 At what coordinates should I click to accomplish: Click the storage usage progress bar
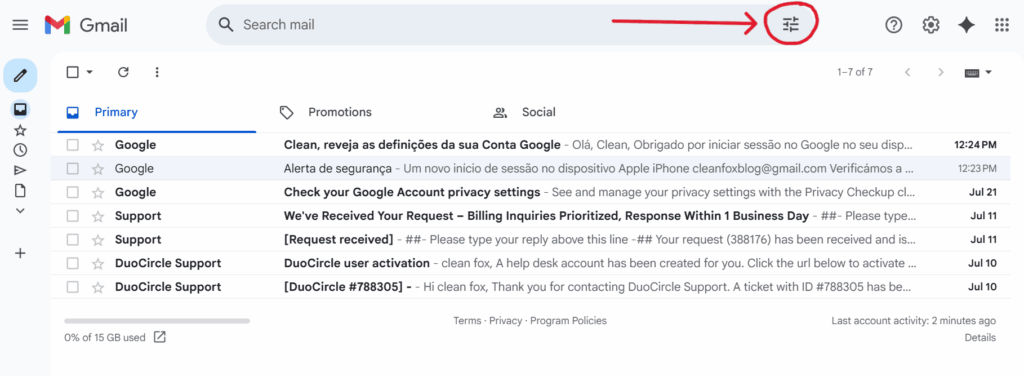157,321
